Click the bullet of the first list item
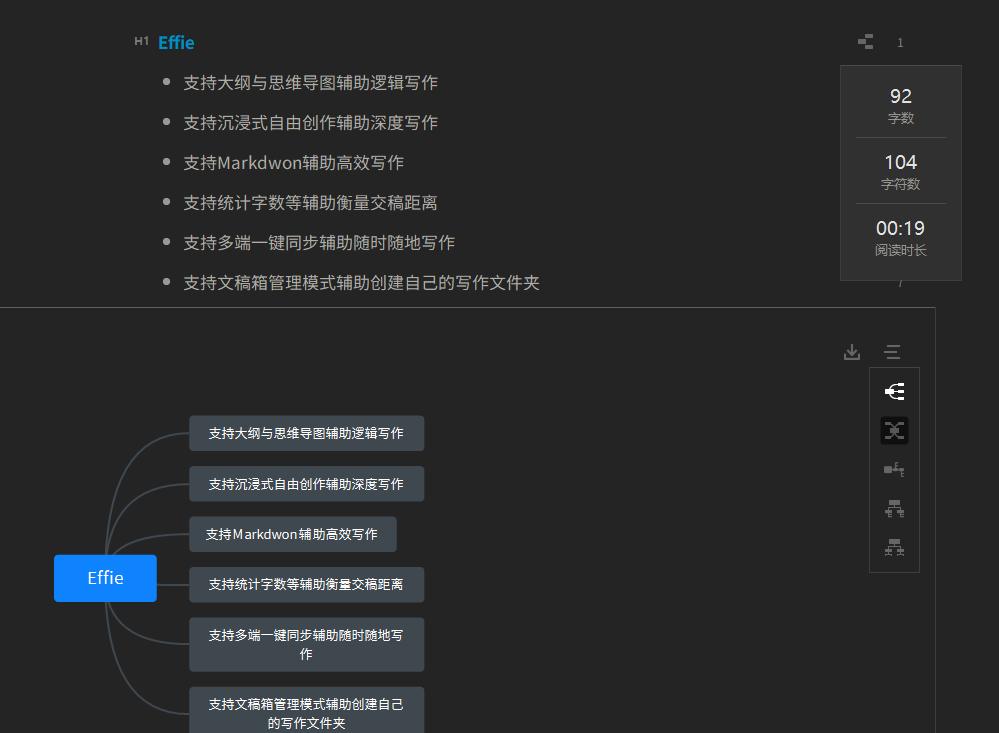This screenshot has height=733, width=999. point(165,81)
